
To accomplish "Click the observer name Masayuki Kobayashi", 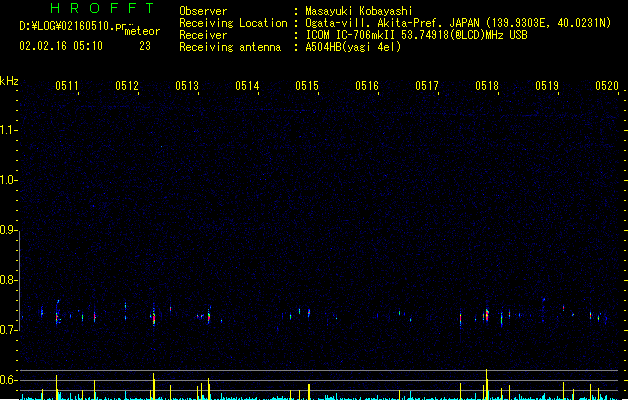I will 359,11.
